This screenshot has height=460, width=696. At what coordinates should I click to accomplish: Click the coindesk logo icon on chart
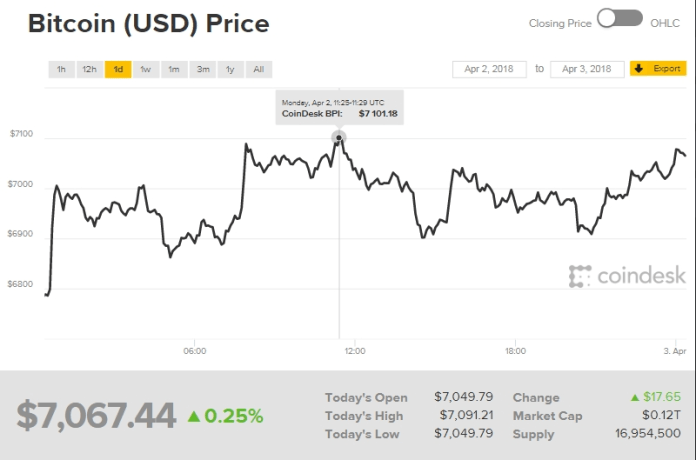coord(579,276)
